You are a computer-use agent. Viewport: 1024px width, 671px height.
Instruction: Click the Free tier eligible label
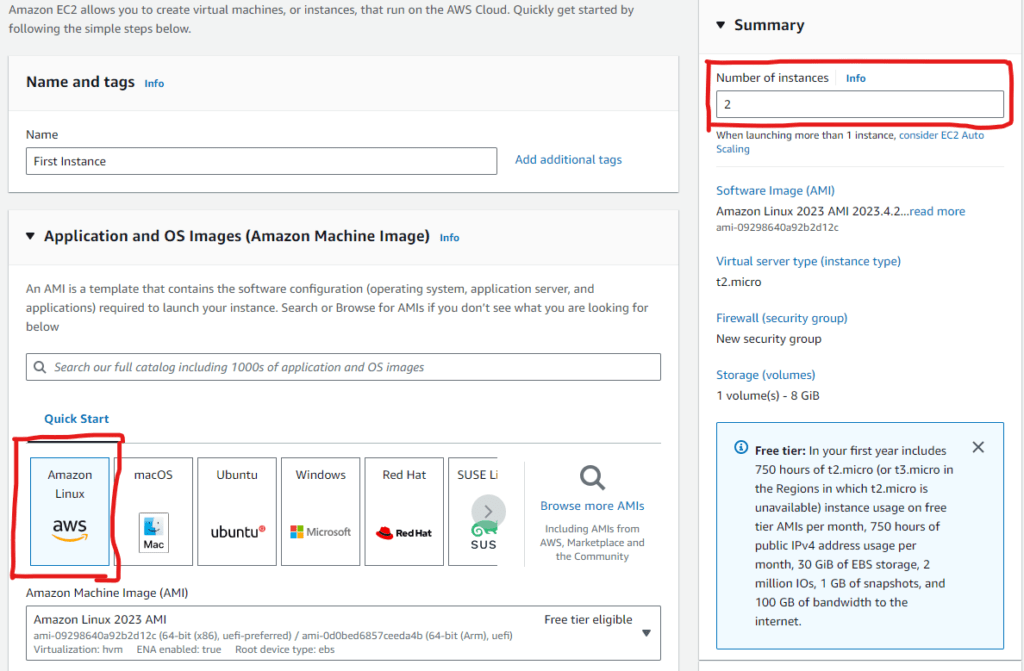point(588,619)
